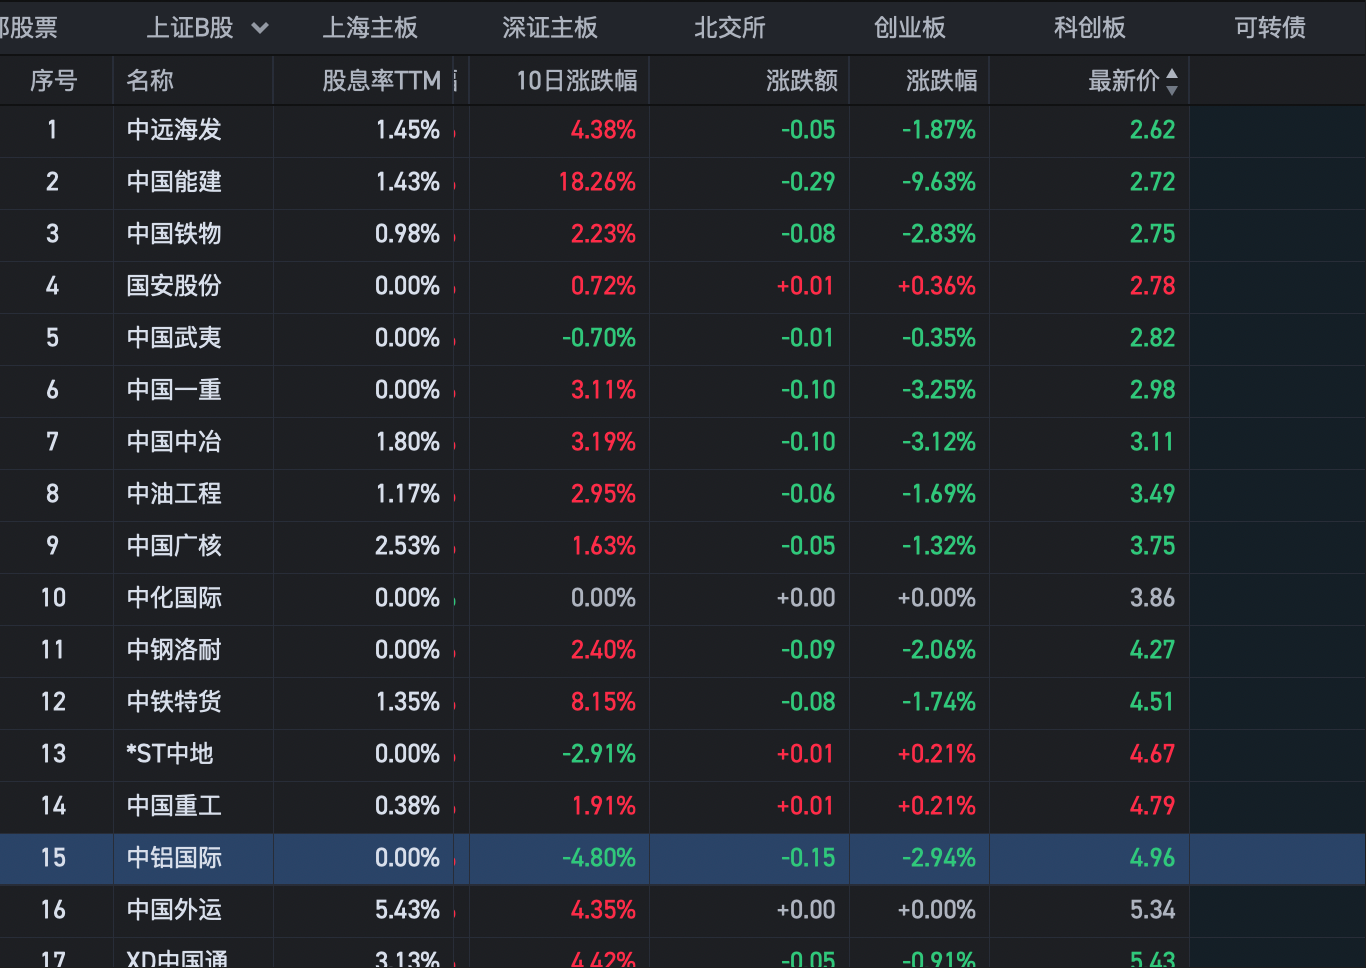1366x968 pixels.
Task: Select the *ST中地 stock name
Action: tap(170, 754)
